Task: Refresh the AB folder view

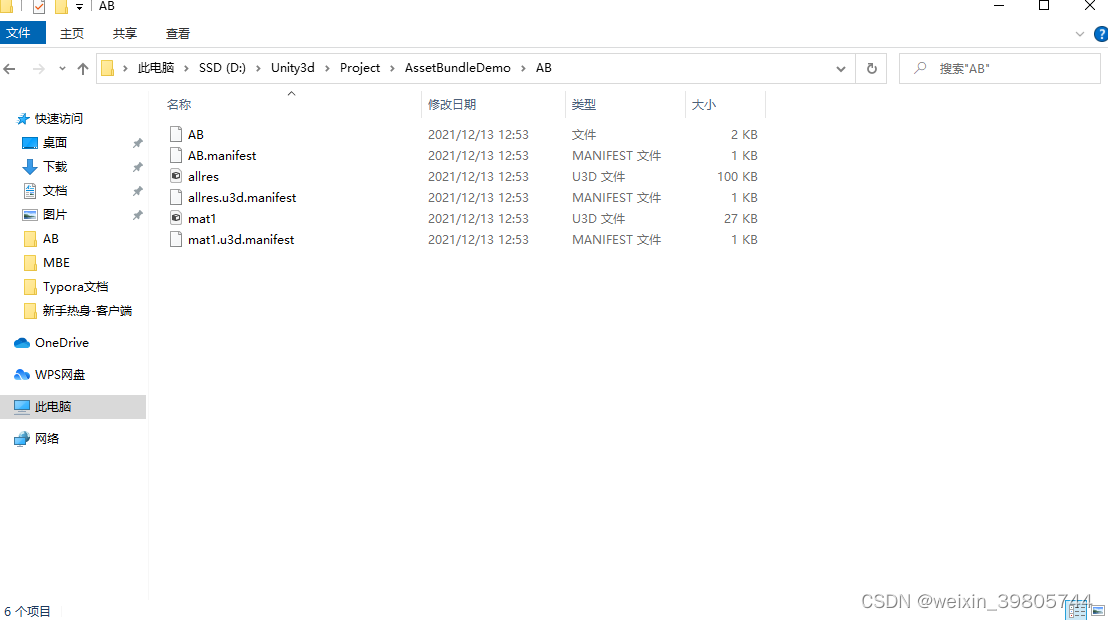Action: click(x=871, y=69)
